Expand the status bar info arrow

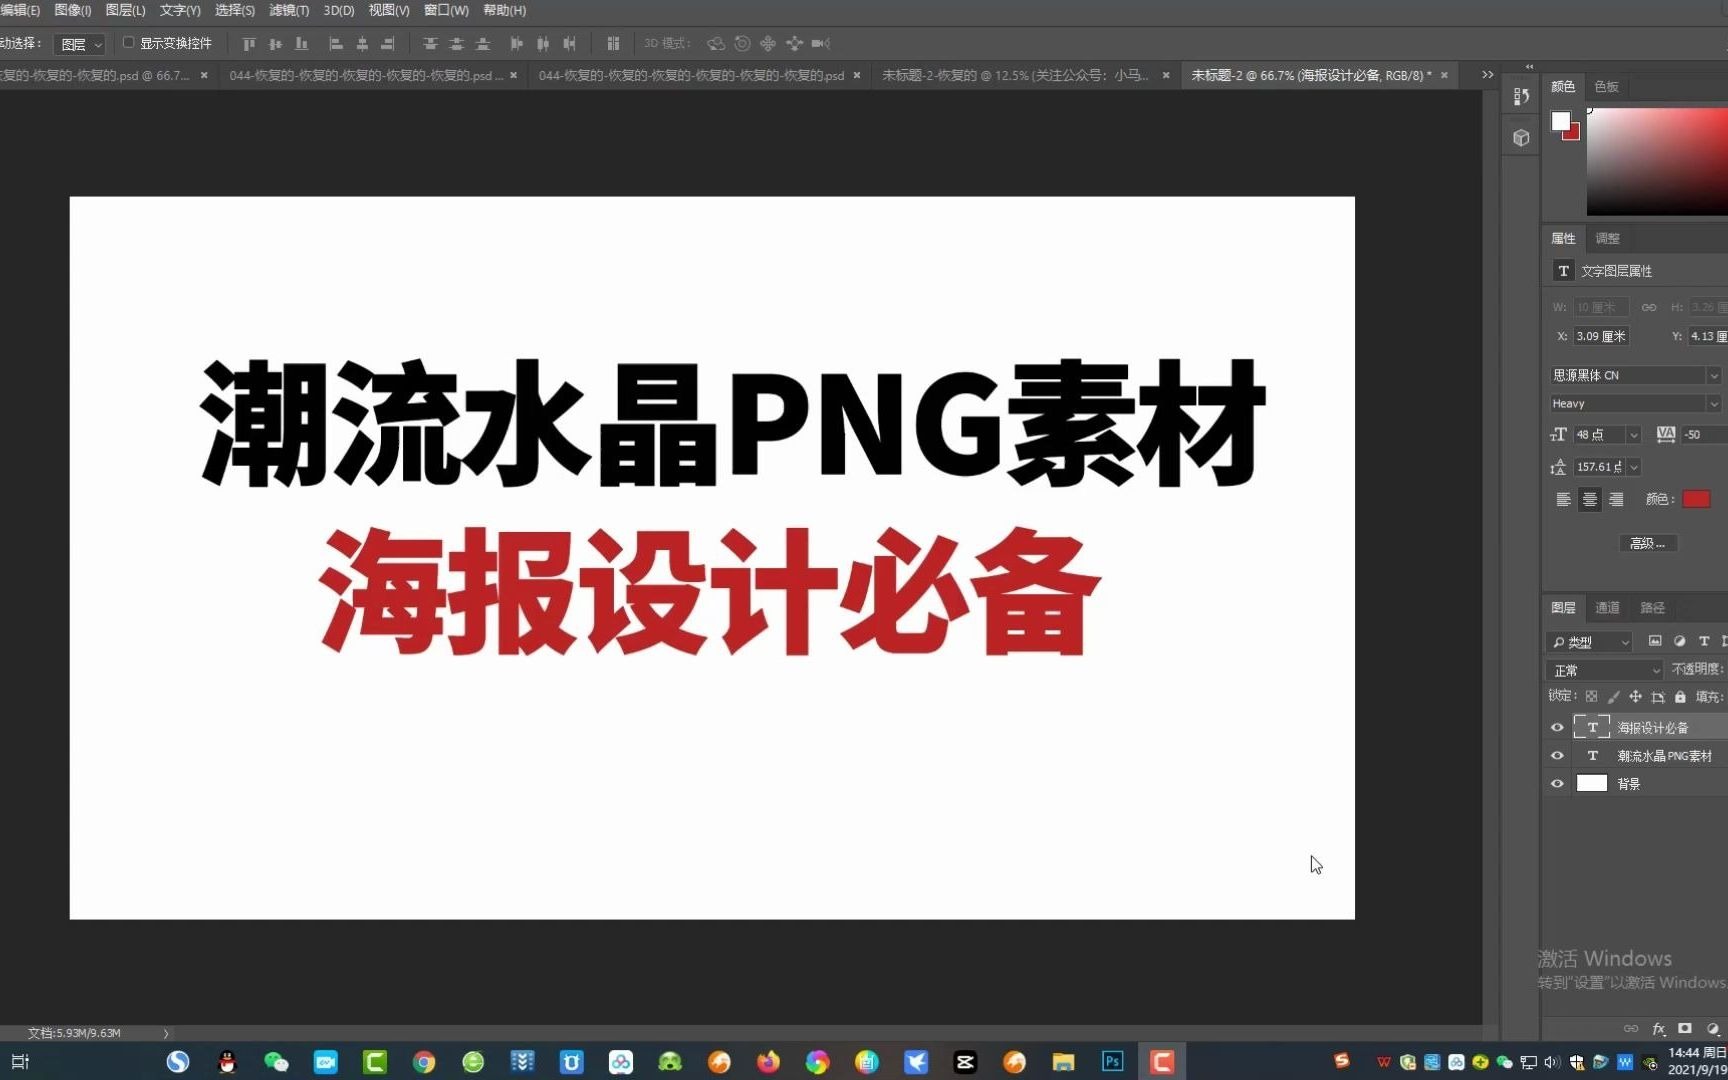pyautogui.click(x=166, y=1033)
